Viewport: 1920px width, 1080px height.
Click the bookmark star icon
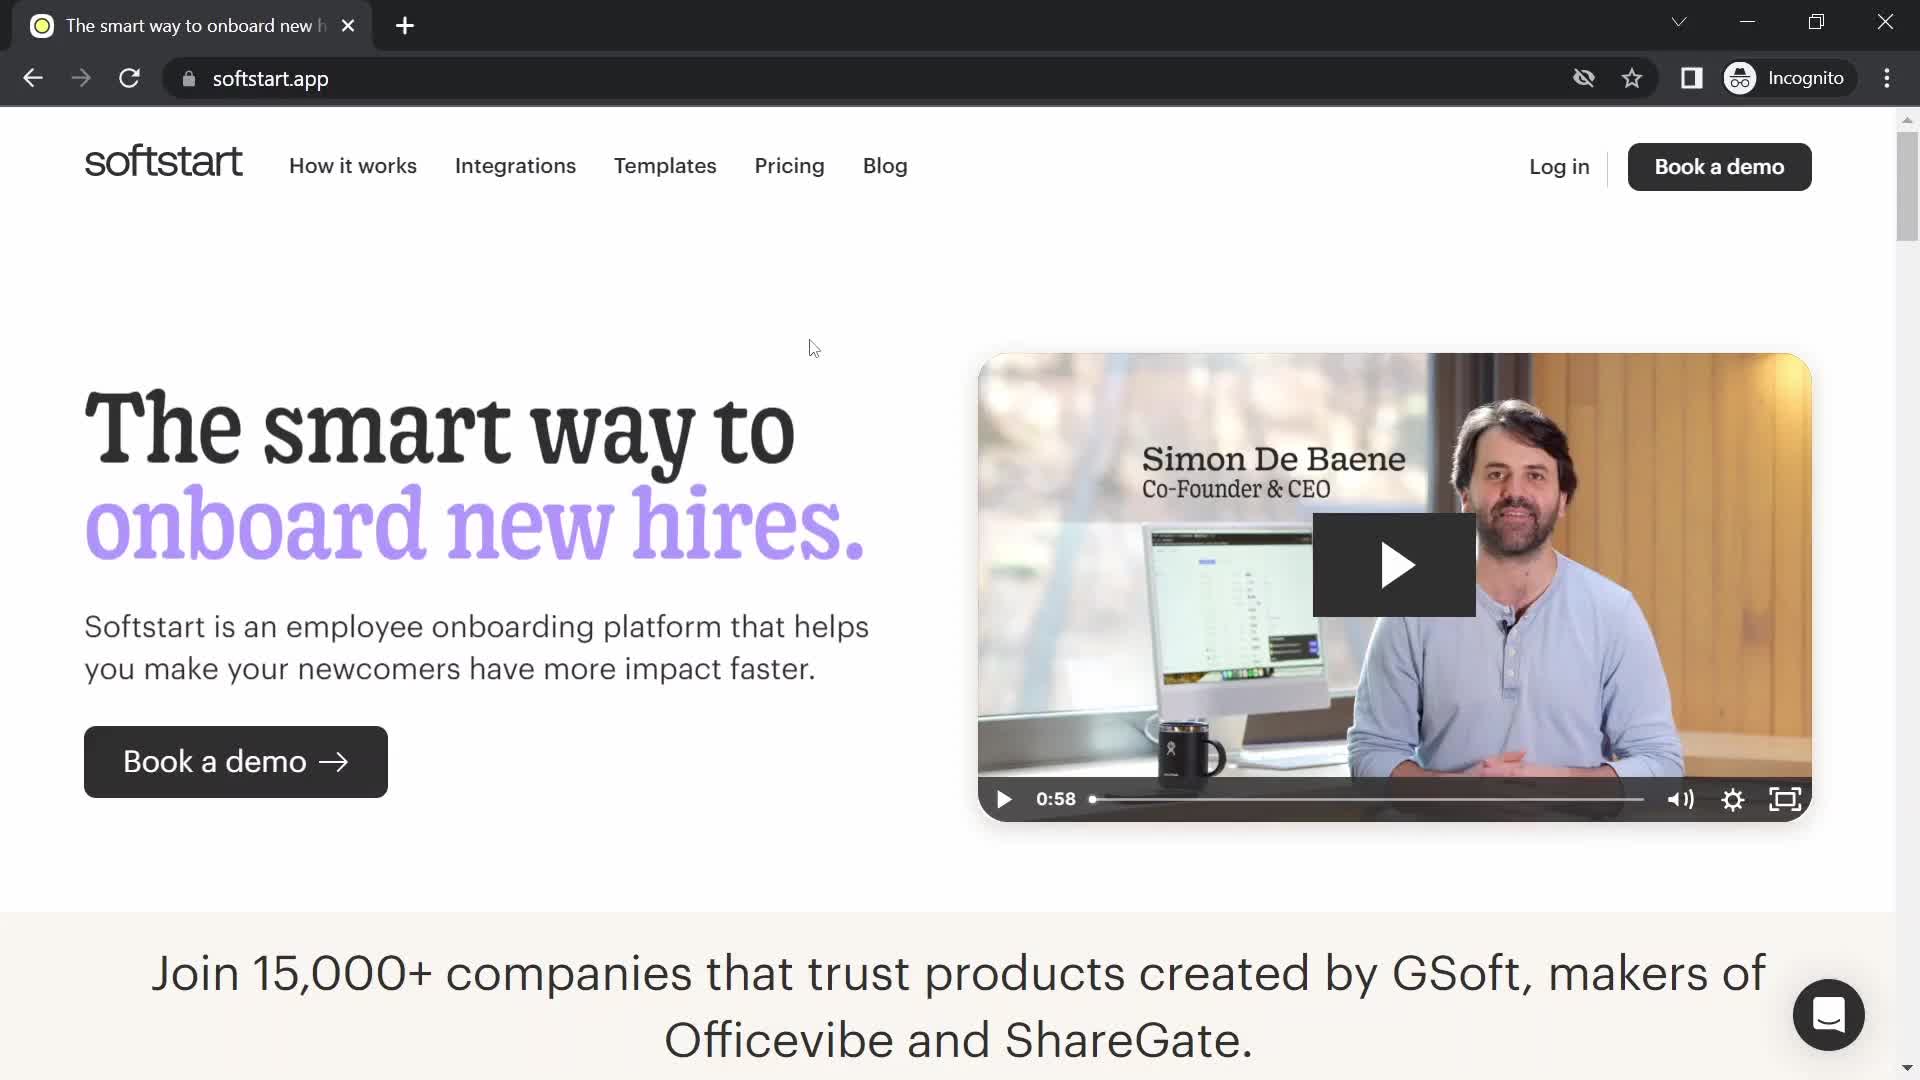[x=1634, y=78]
